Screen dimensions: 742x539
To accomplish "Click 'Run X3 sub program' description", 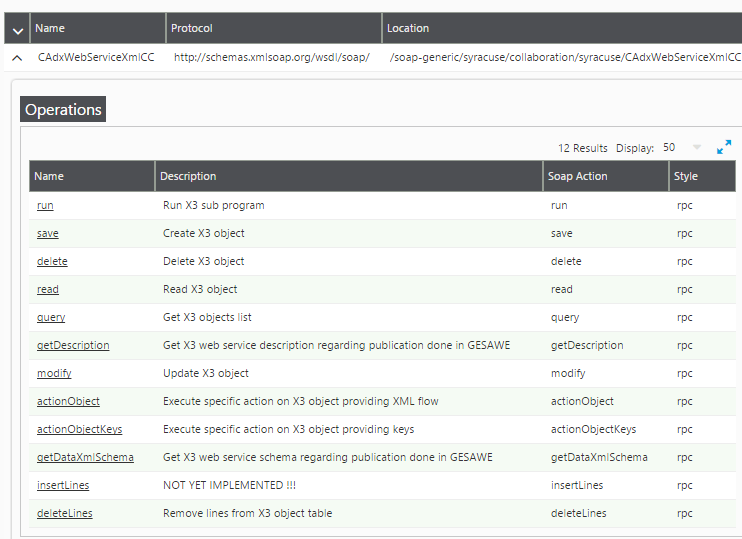I will [213, 205].
